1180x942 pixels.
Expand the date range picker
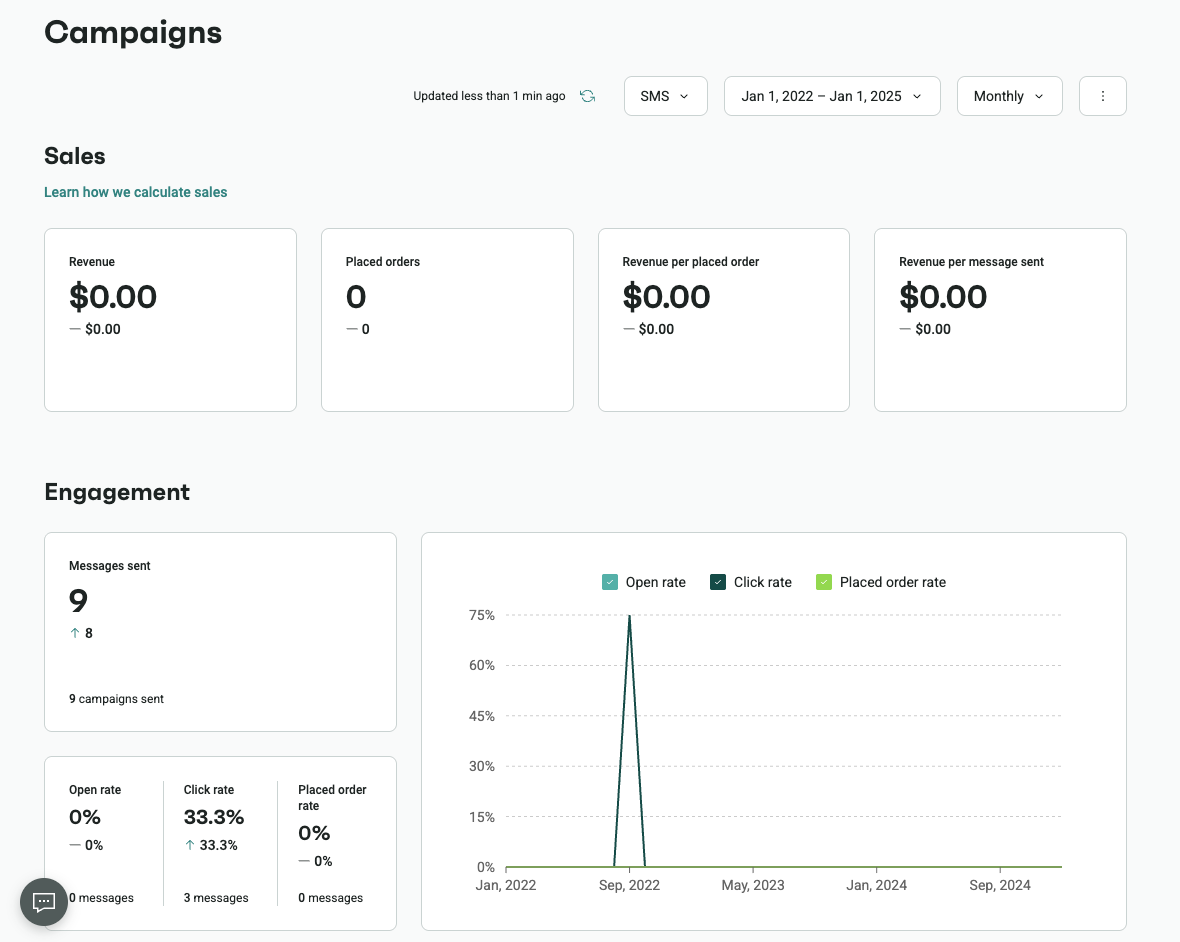click(831, 96)
